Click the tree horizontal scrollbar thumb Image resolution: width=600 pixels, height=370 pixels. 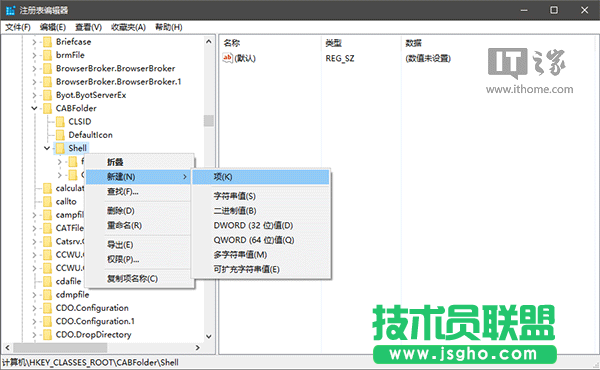60,348
